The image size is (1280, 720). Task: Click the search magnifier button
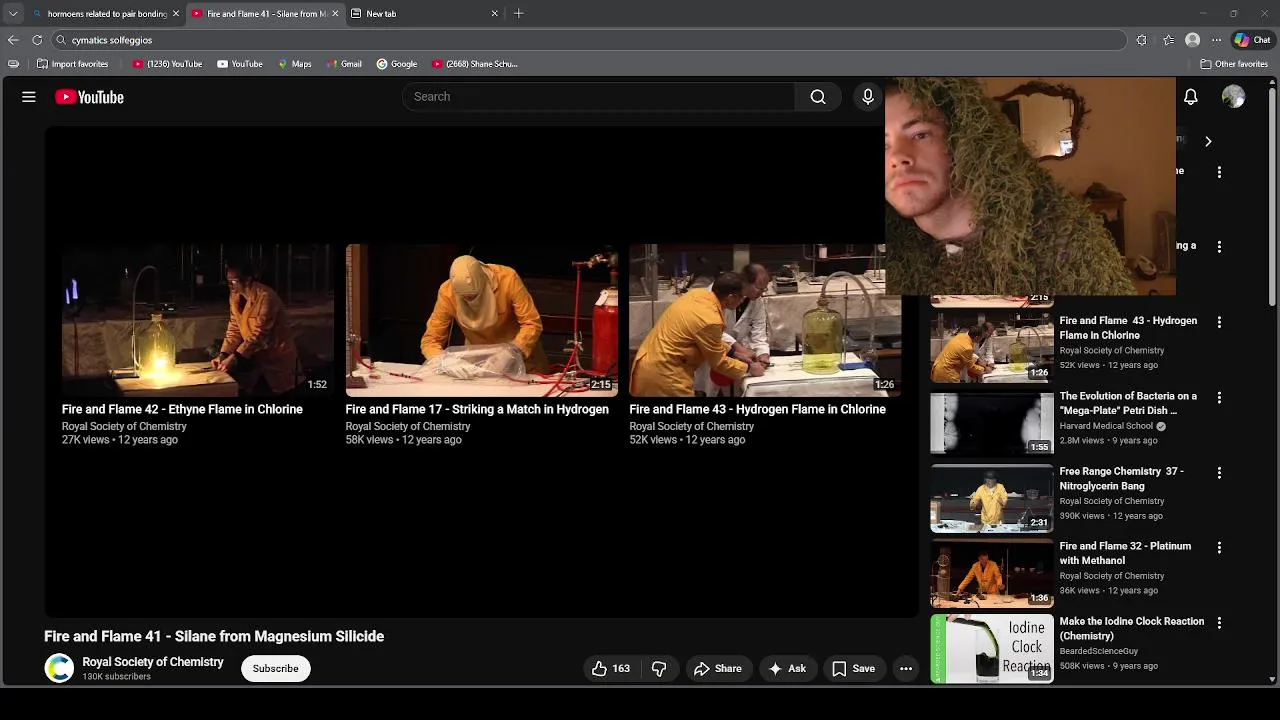(x=818, y=97)
